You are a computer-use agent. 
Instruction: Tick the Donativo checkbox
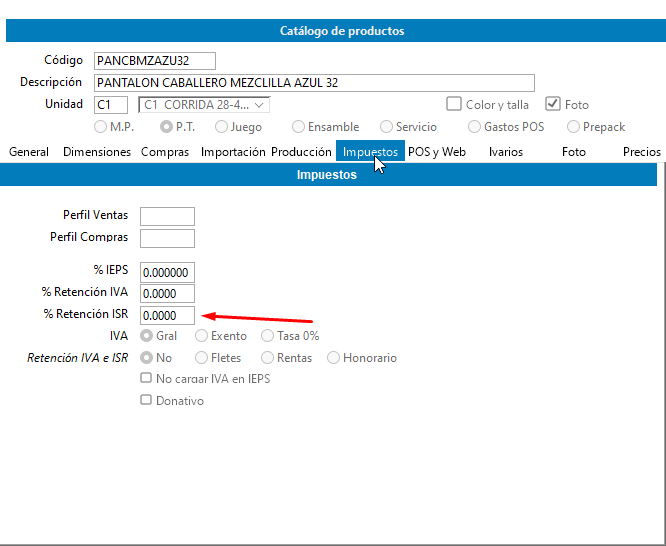coord(146,400)
